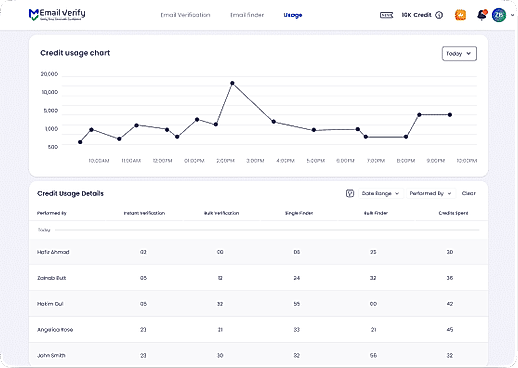Click the 20,000 y-axis label

[x=49, y=74]
